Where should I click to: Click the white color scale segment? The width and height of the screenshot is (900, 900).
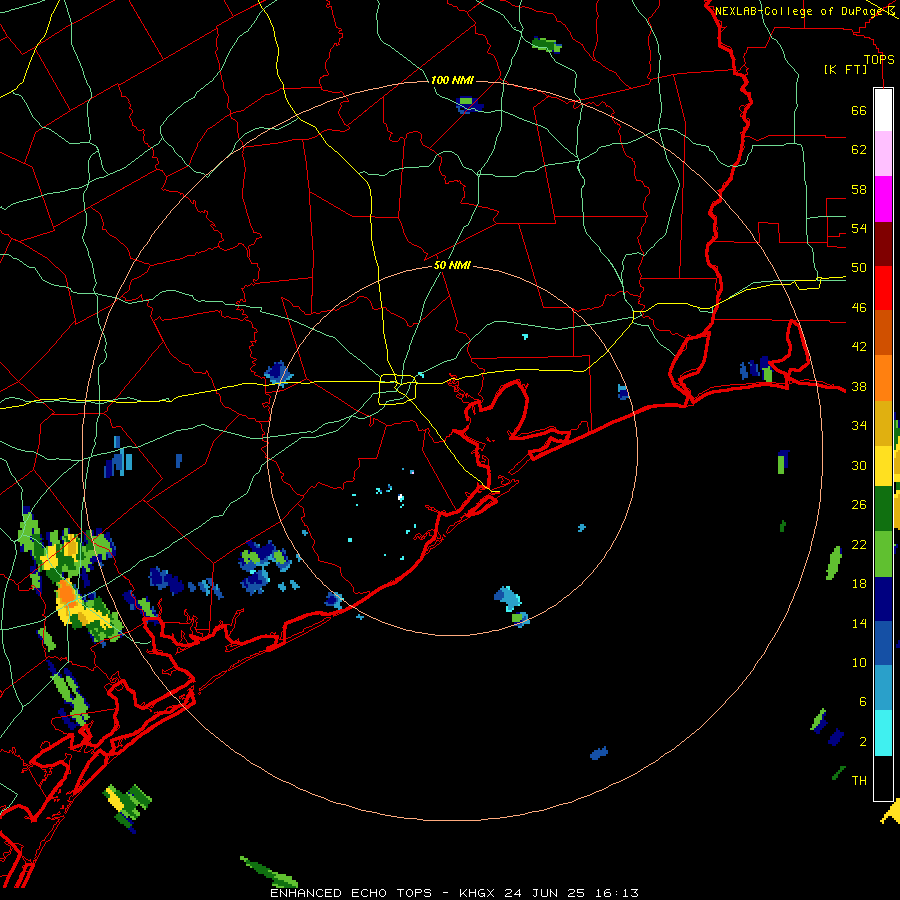point(883,110)
